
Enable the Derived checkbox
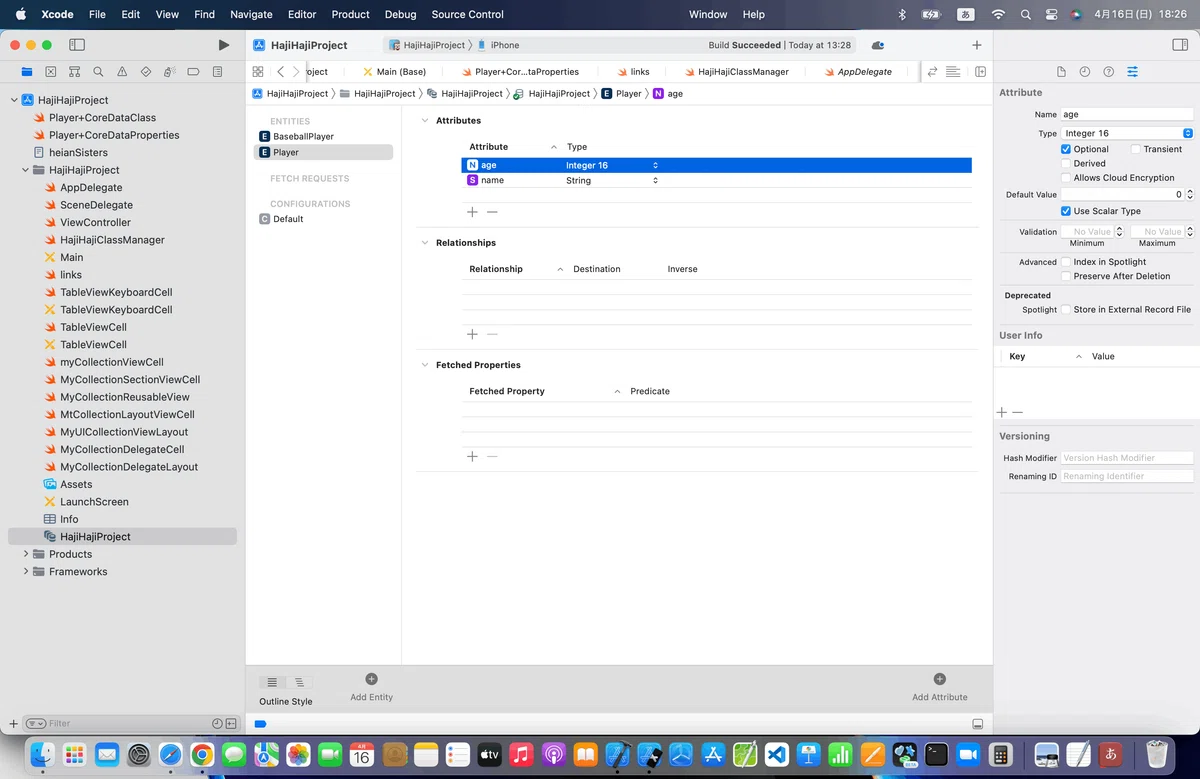(1066, 163)
